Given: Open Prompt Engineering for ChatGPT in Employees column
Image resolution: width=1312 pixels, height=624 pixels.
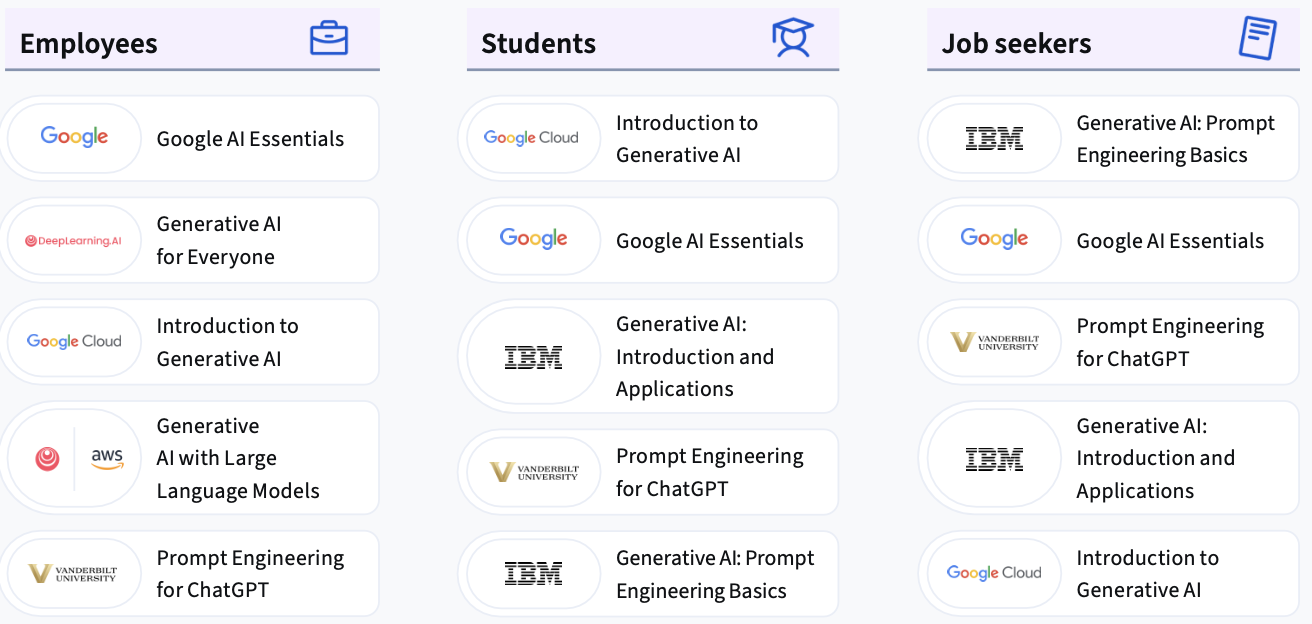Looking at the screenshot, I should (x=192, y=574).
